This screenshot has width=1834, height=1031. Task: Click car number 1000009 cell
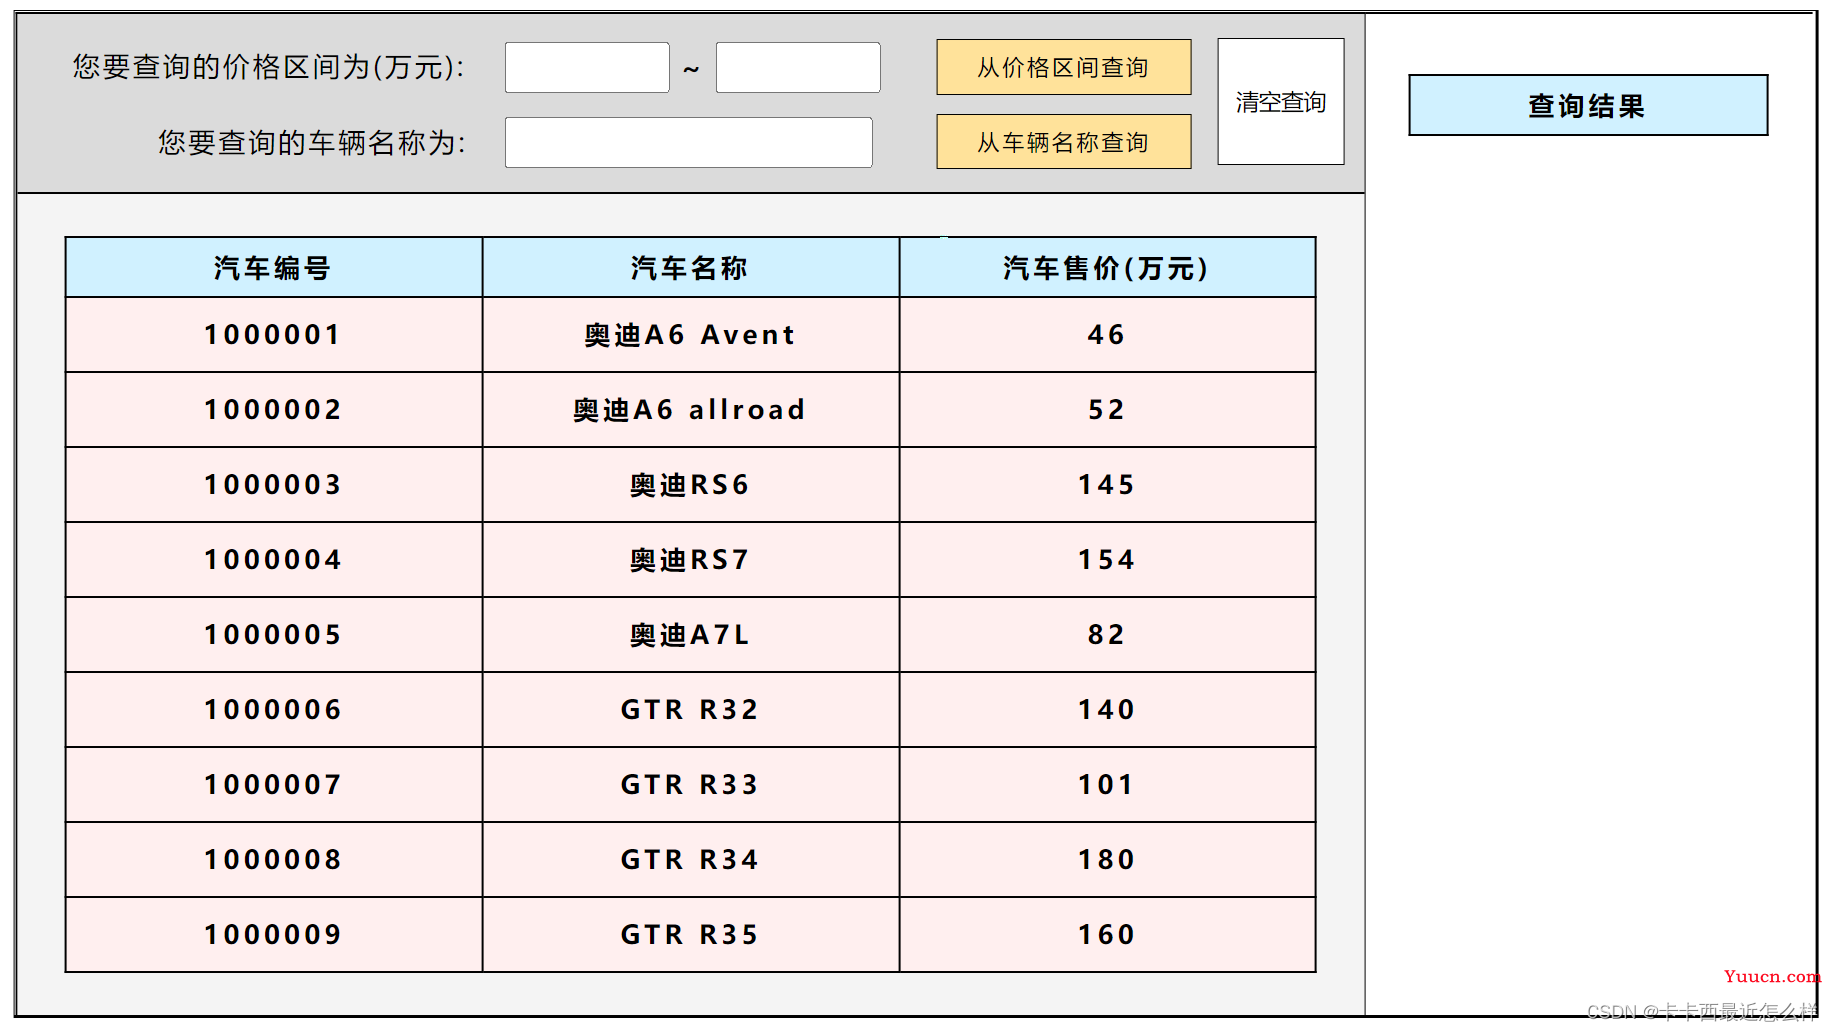274,935
